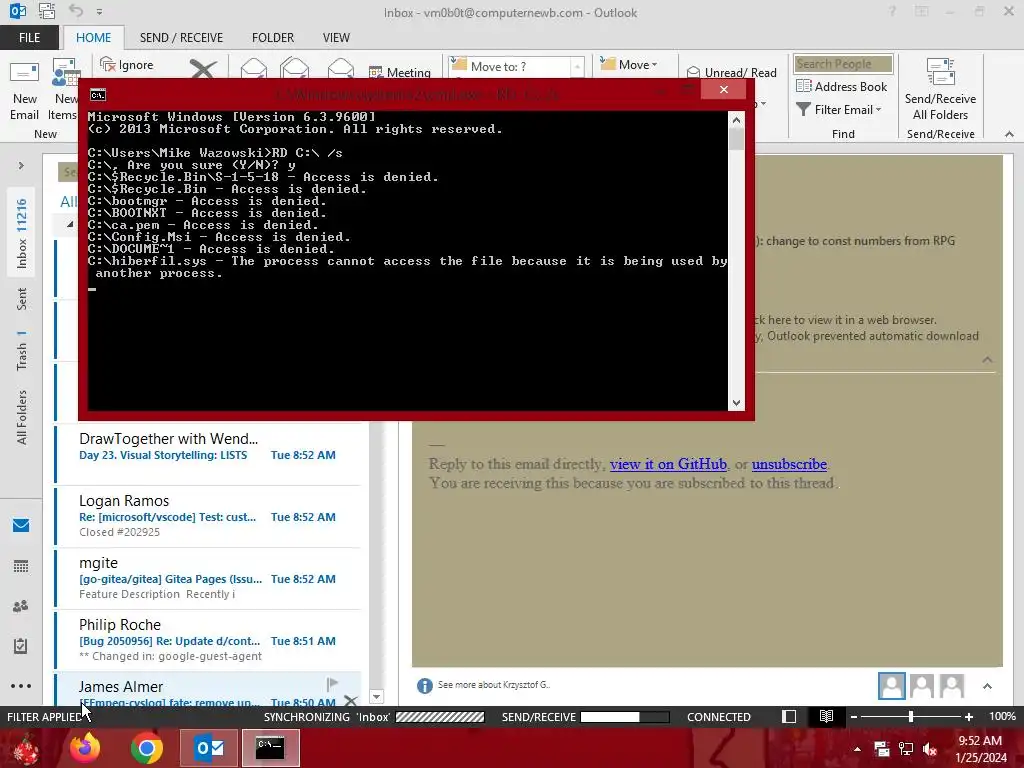Open Firefox from the taskbar
Image resolution: width=1024 pixels, height=768 pixels.
85,748
